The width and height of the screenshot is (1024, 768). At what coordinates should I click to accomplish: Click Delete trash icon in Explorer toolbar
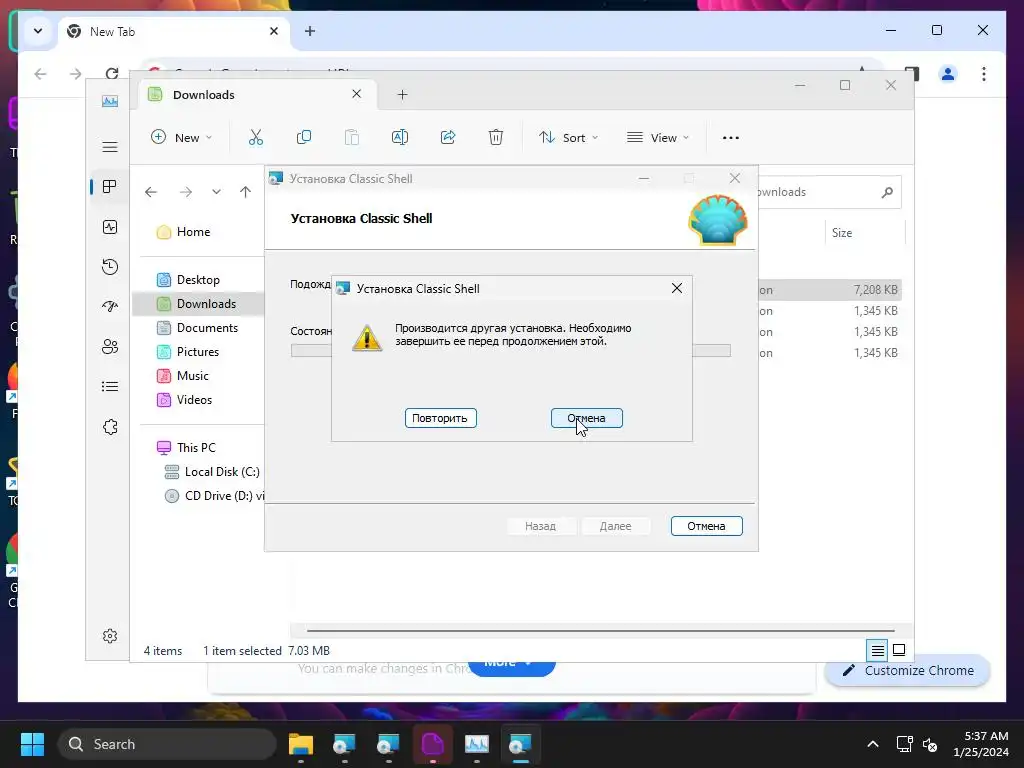point(496,137)
